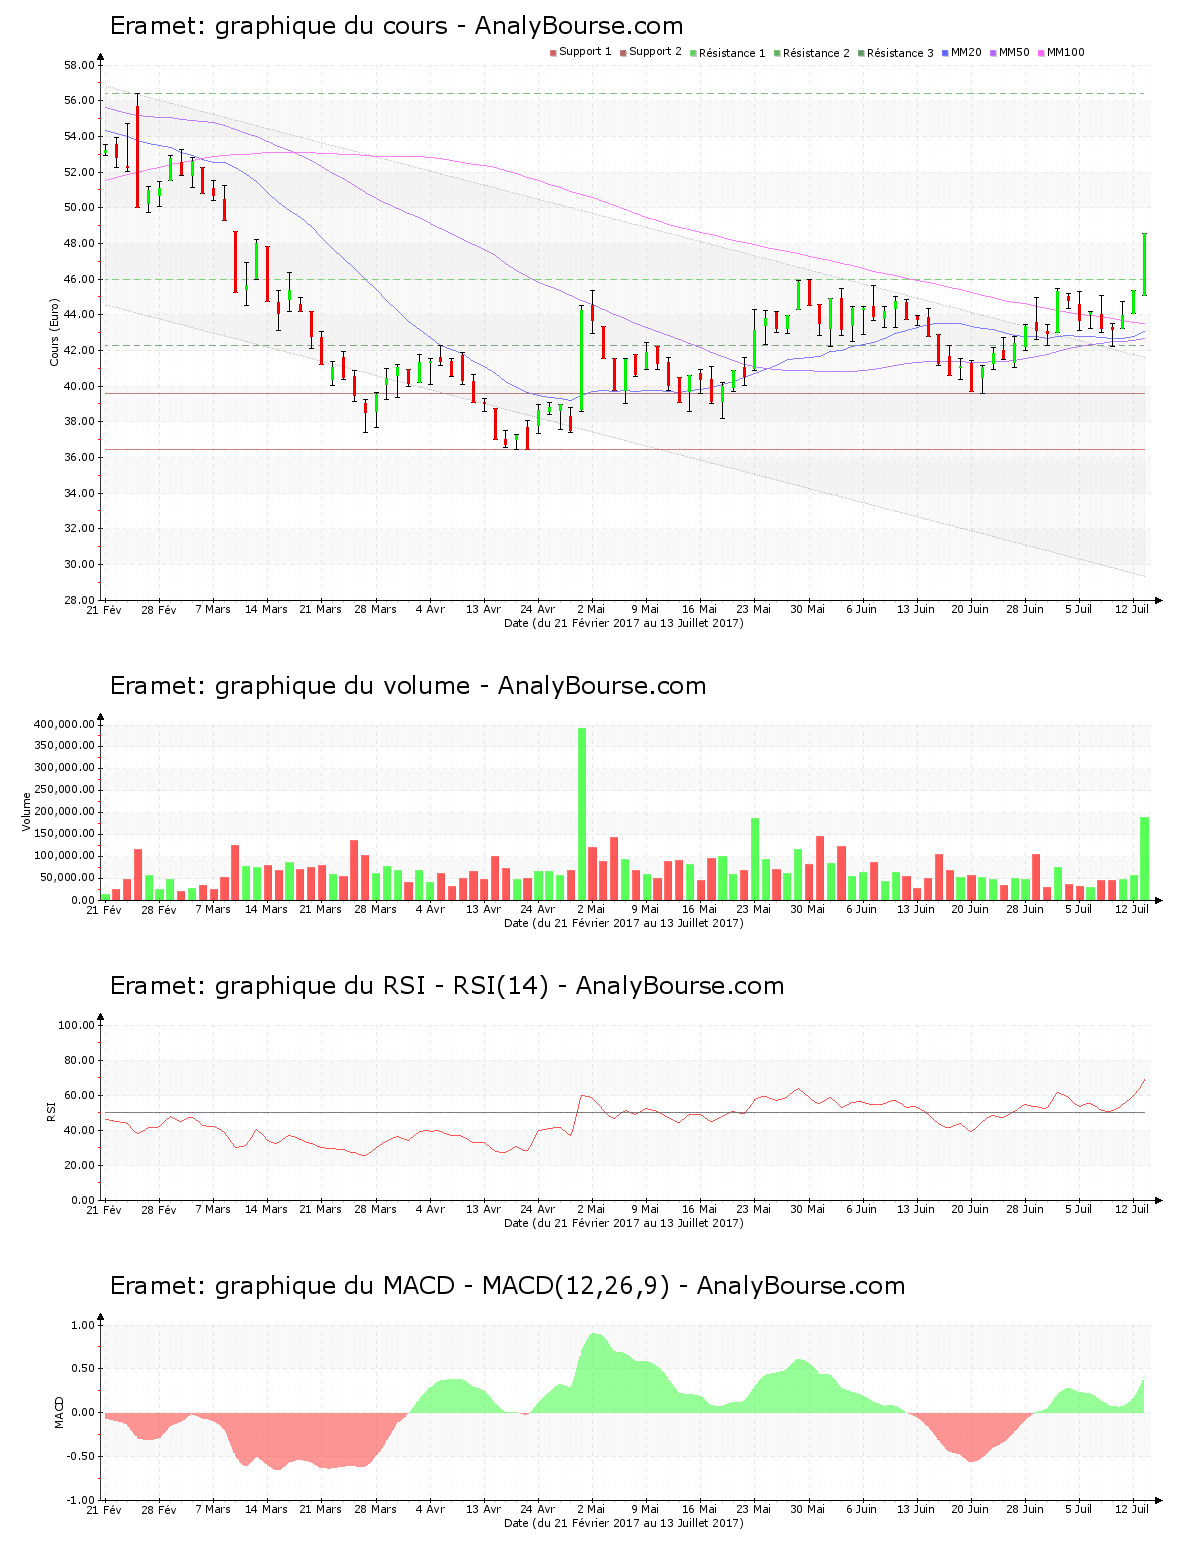Click the '4 Avr' date under MACD chart
The width and height of the screenshot is (1200, 1550).
[430, 1509]
